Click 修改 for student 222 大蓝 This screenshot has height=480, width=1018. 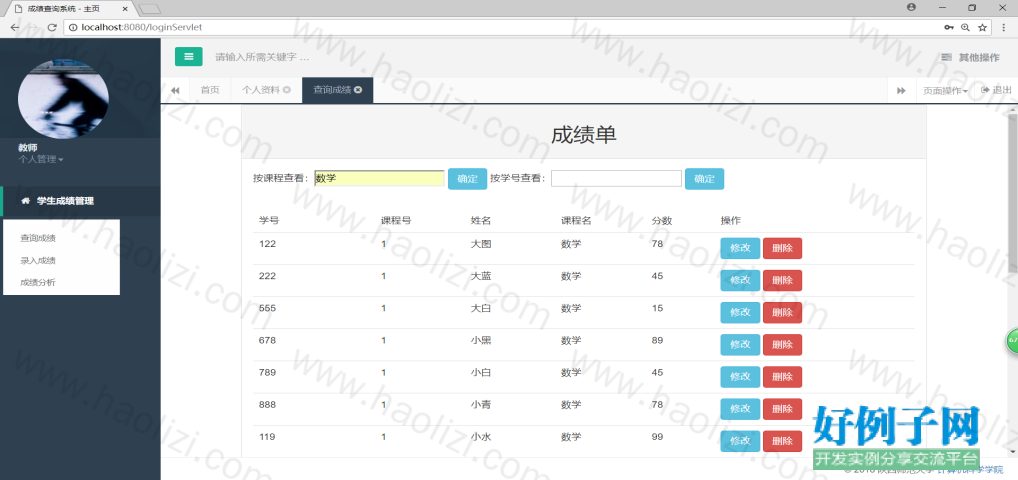pyautogui.click(x=740, y=280)
